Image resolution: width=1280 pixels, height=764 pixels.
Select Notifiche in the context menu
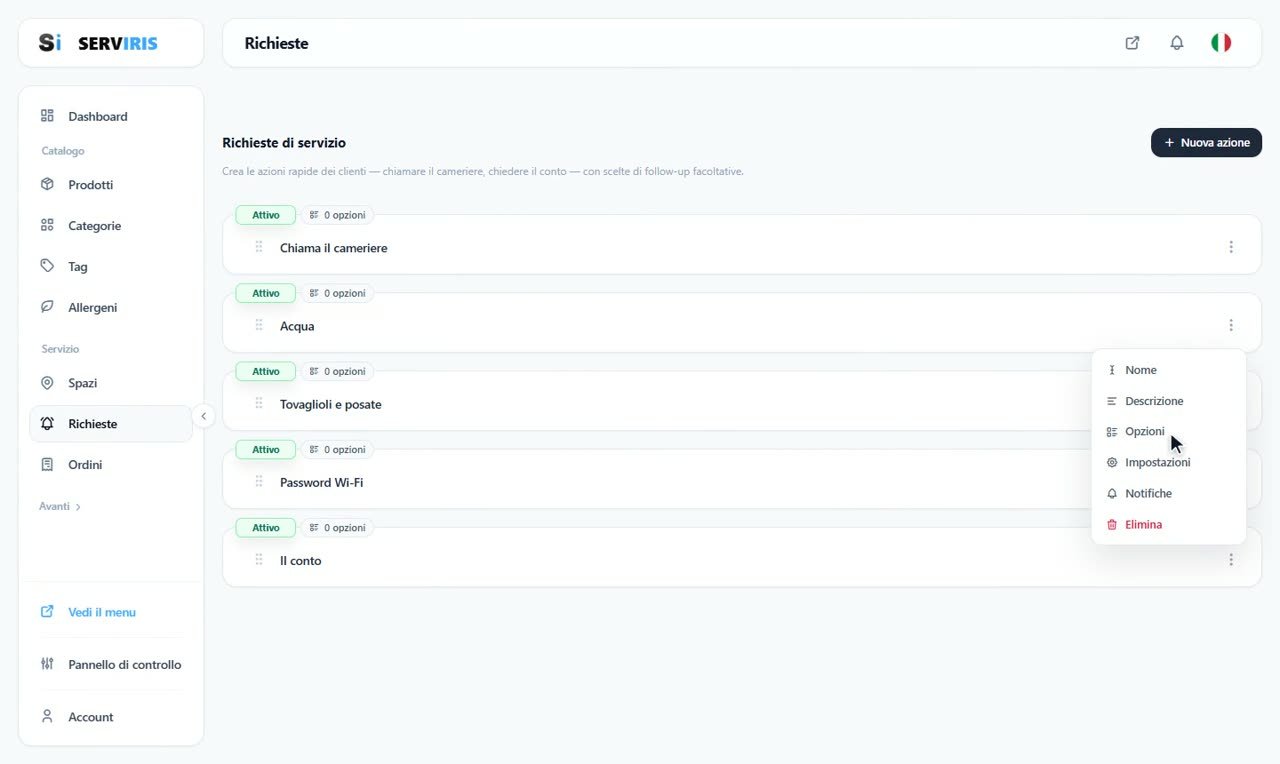click(1168, 494)
